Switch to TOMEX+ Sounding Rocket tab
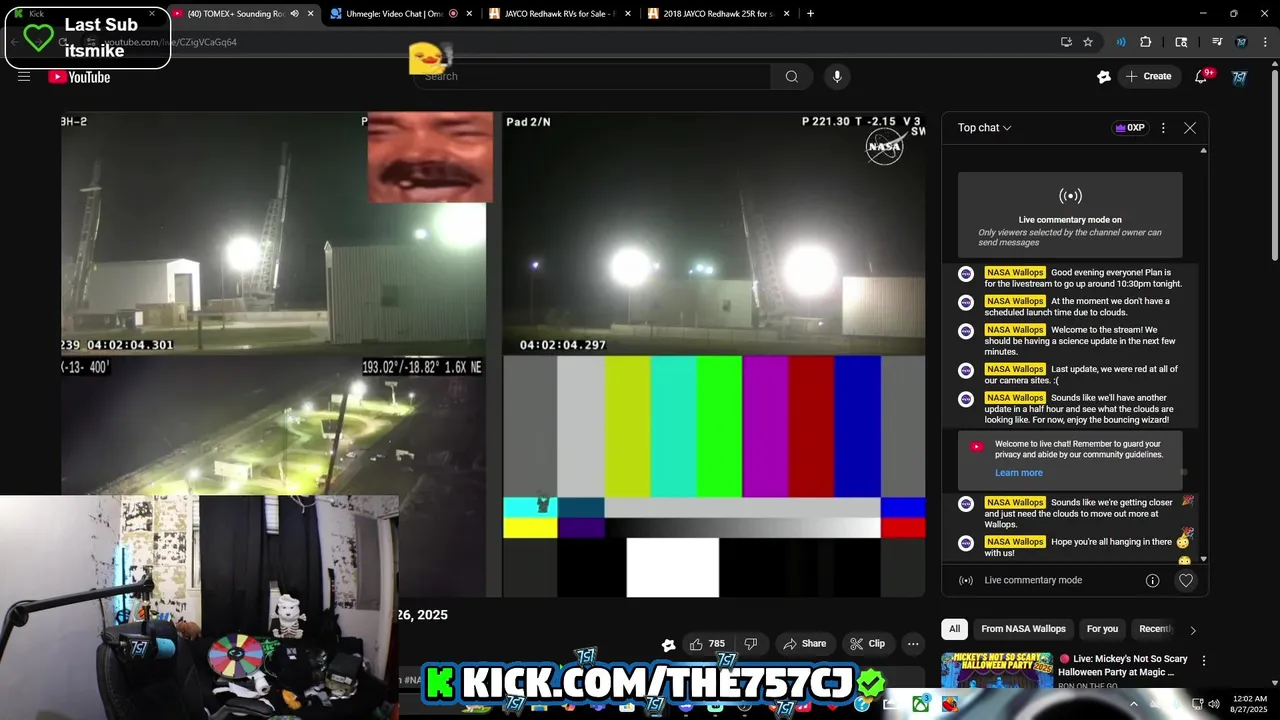 (244, 14)
